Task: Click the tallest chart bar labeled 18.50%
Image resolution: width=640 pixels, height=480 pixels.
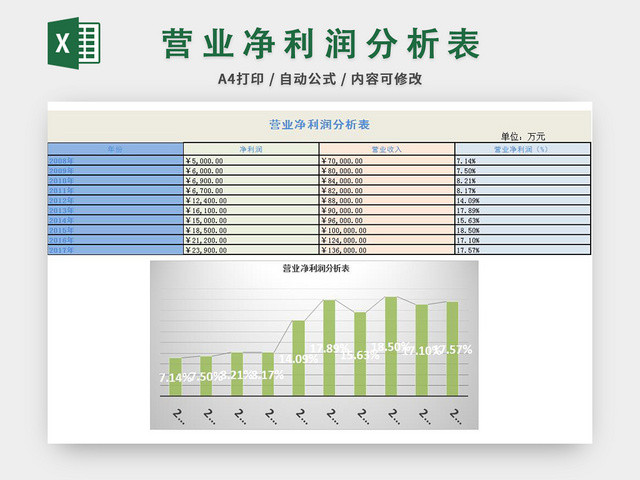Action: pyautogui.click(x=391, y=346)
